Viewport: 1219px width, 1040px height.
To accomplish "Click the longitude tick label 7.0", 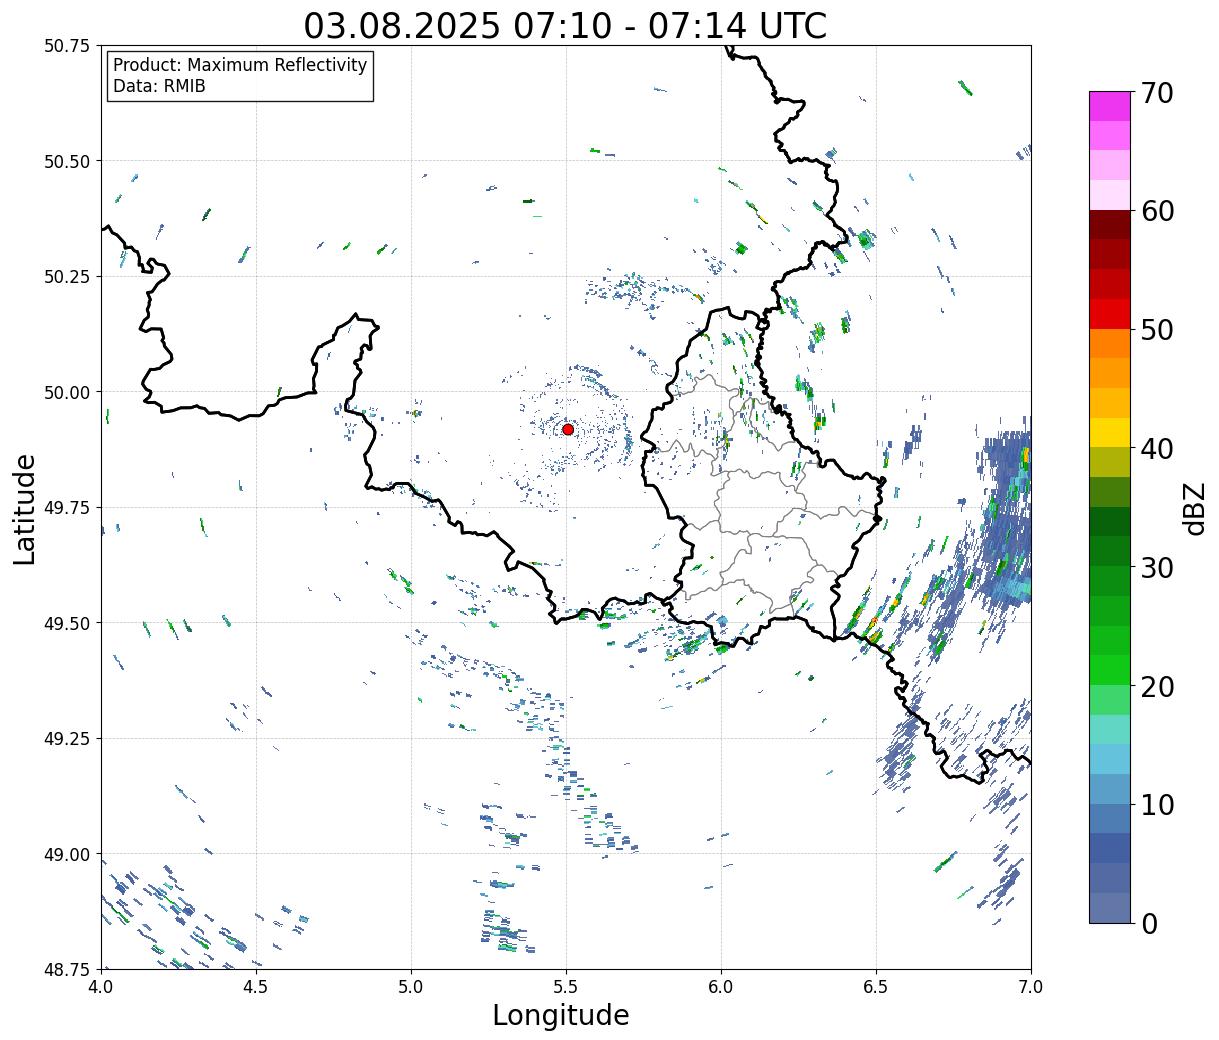I will pyautogui.click(x=1031, y=987).
